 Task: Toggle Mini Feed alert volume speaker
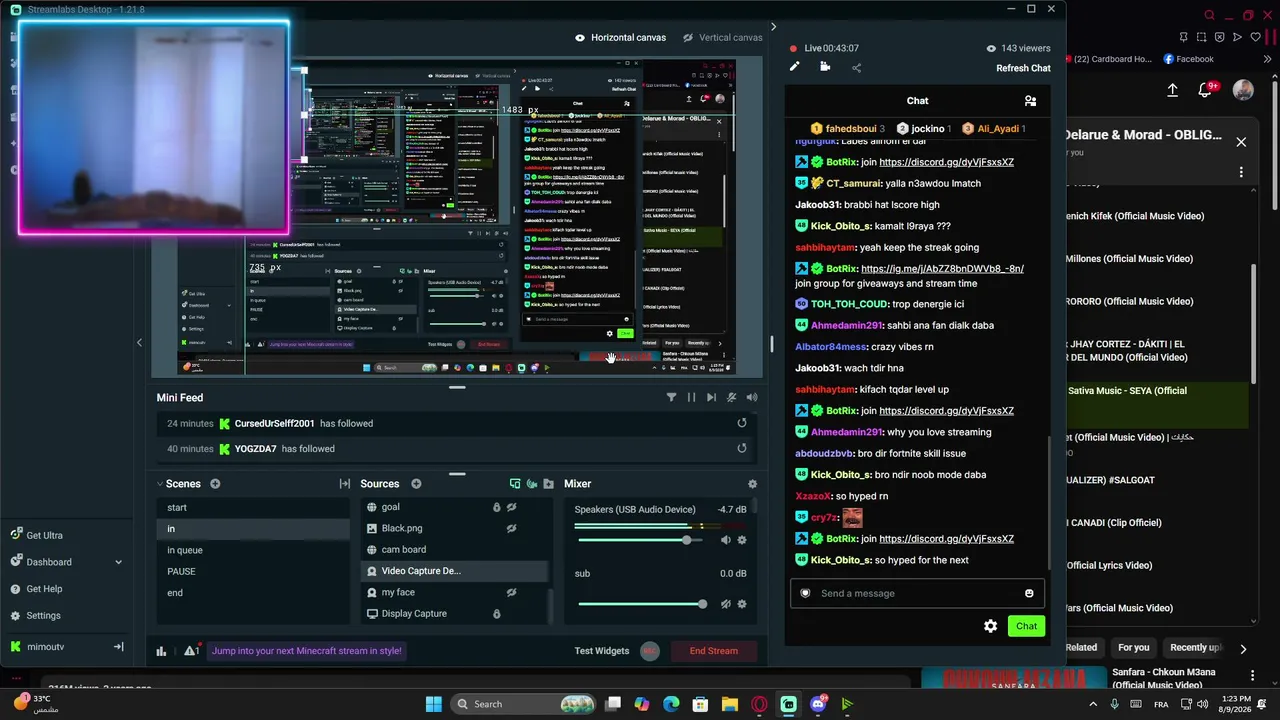coord(752,397)
